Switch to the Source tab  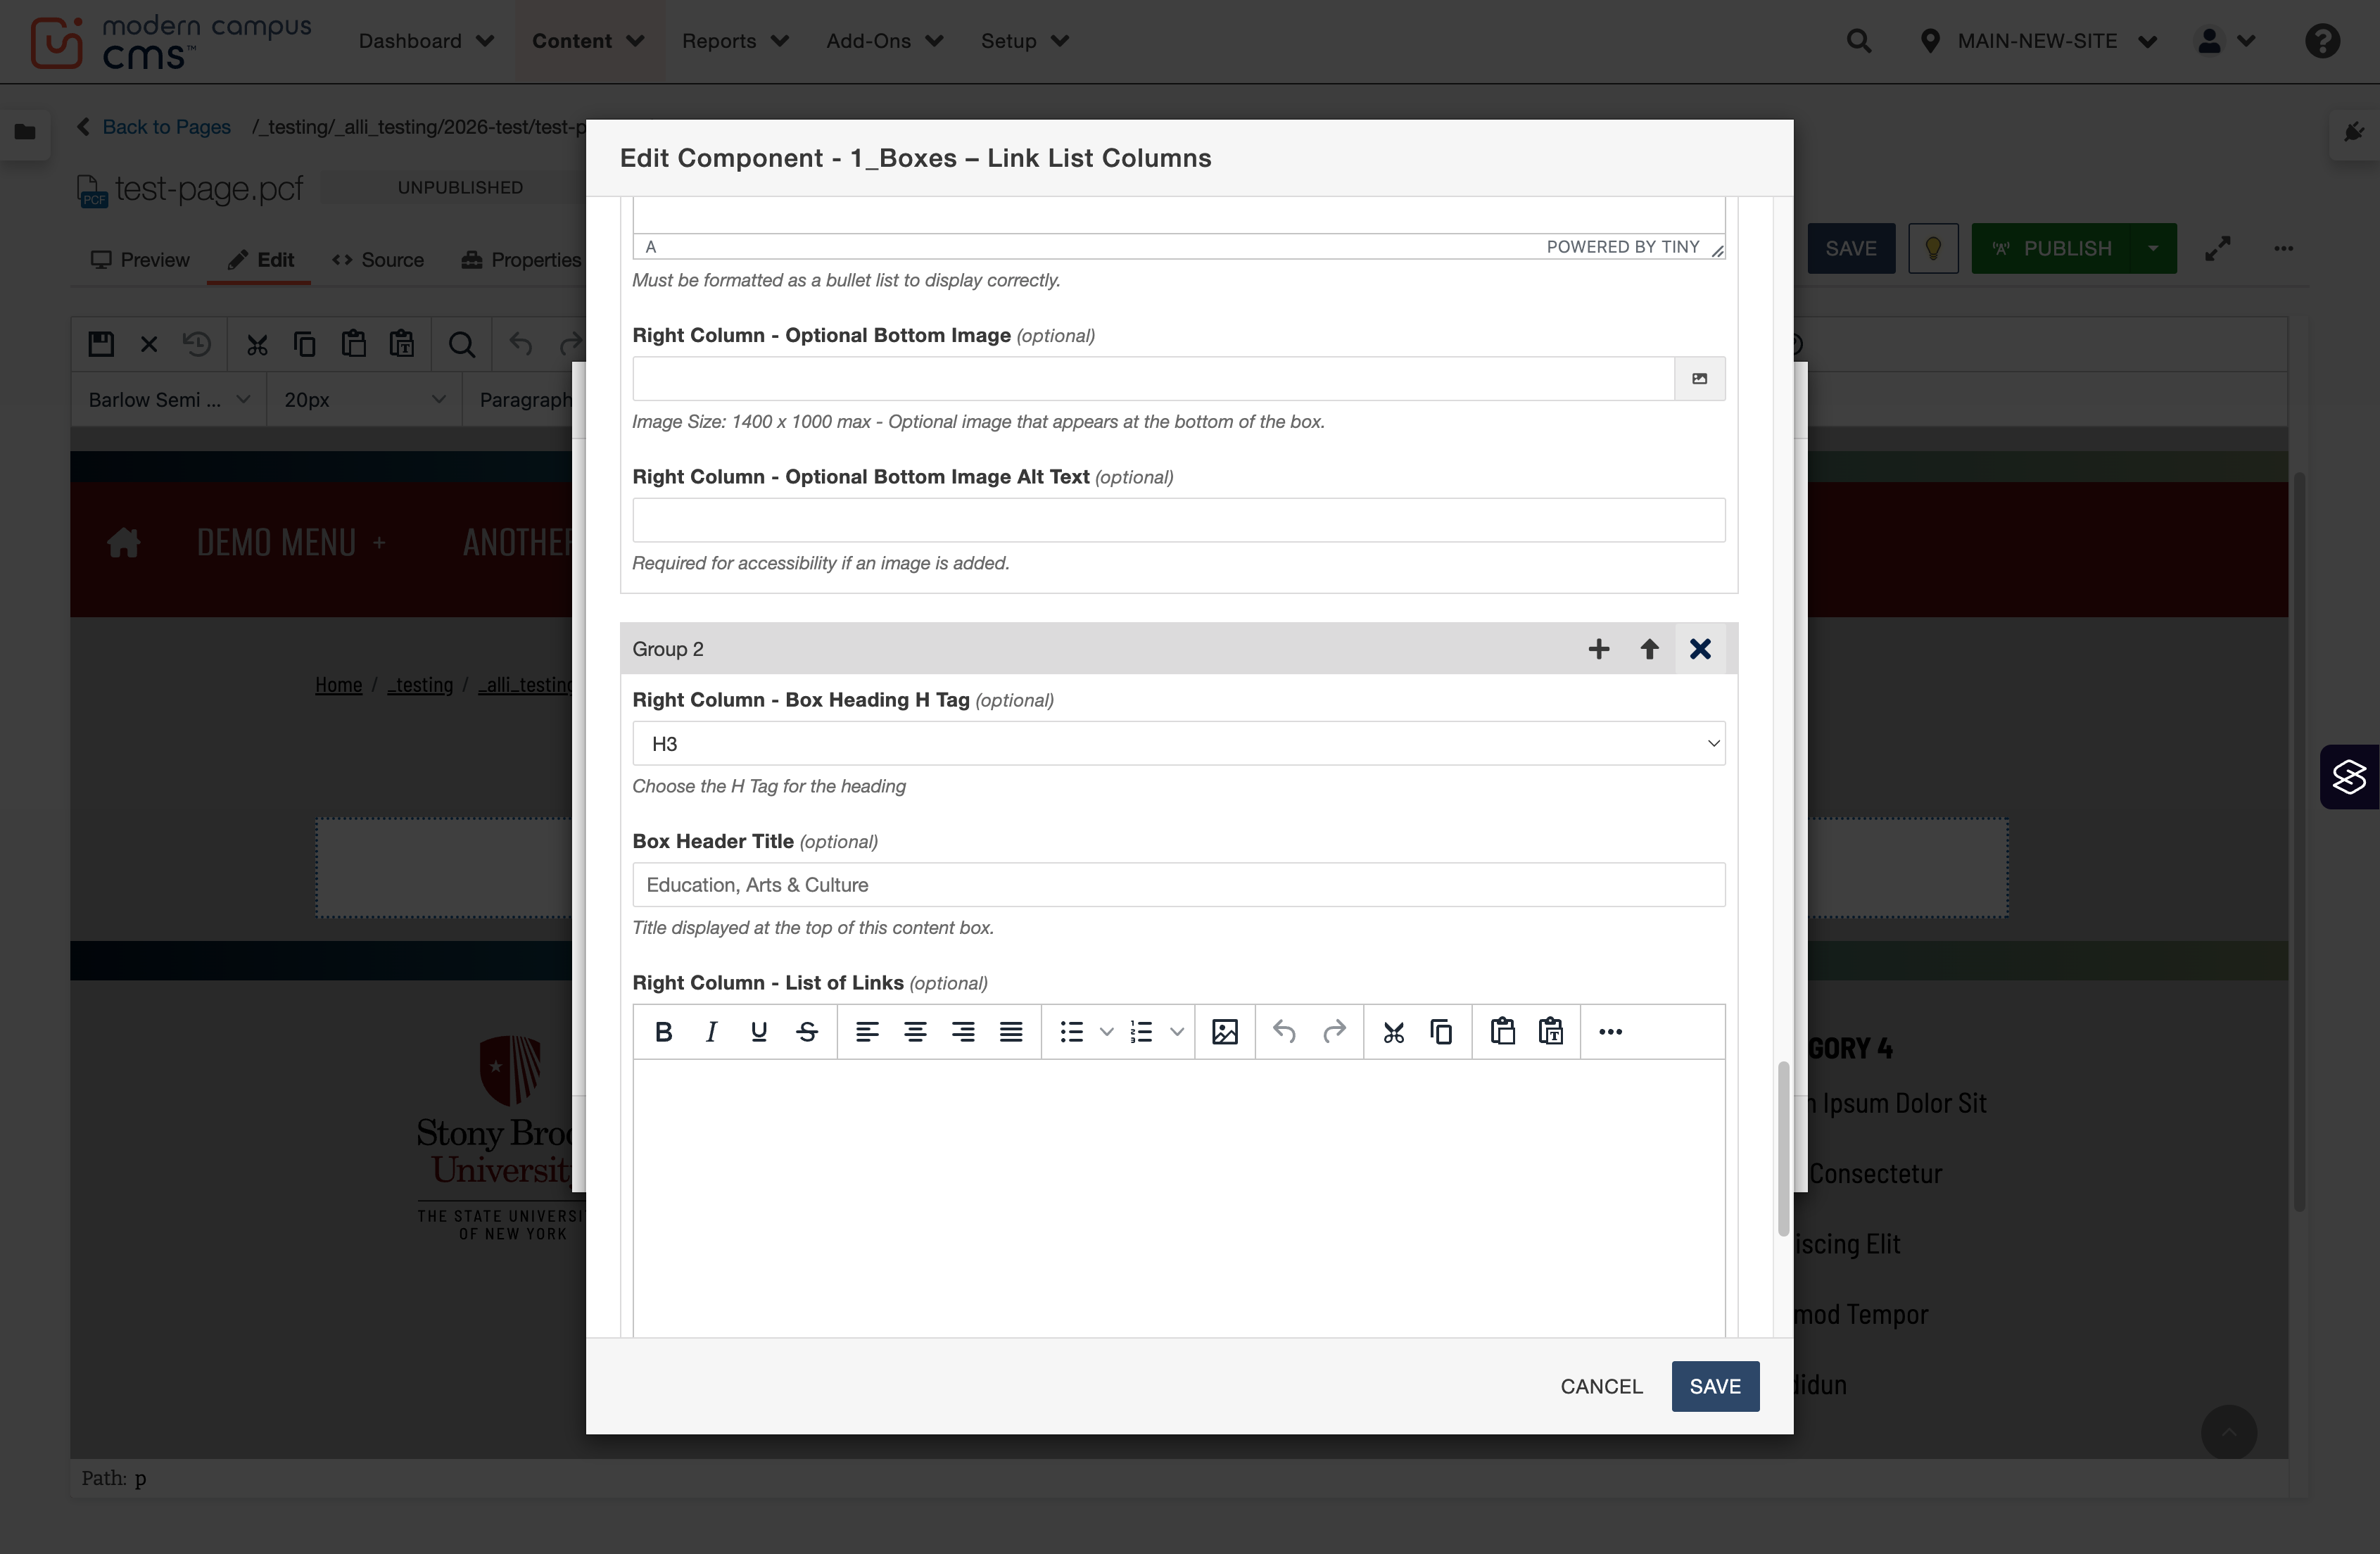click(378, 260)
